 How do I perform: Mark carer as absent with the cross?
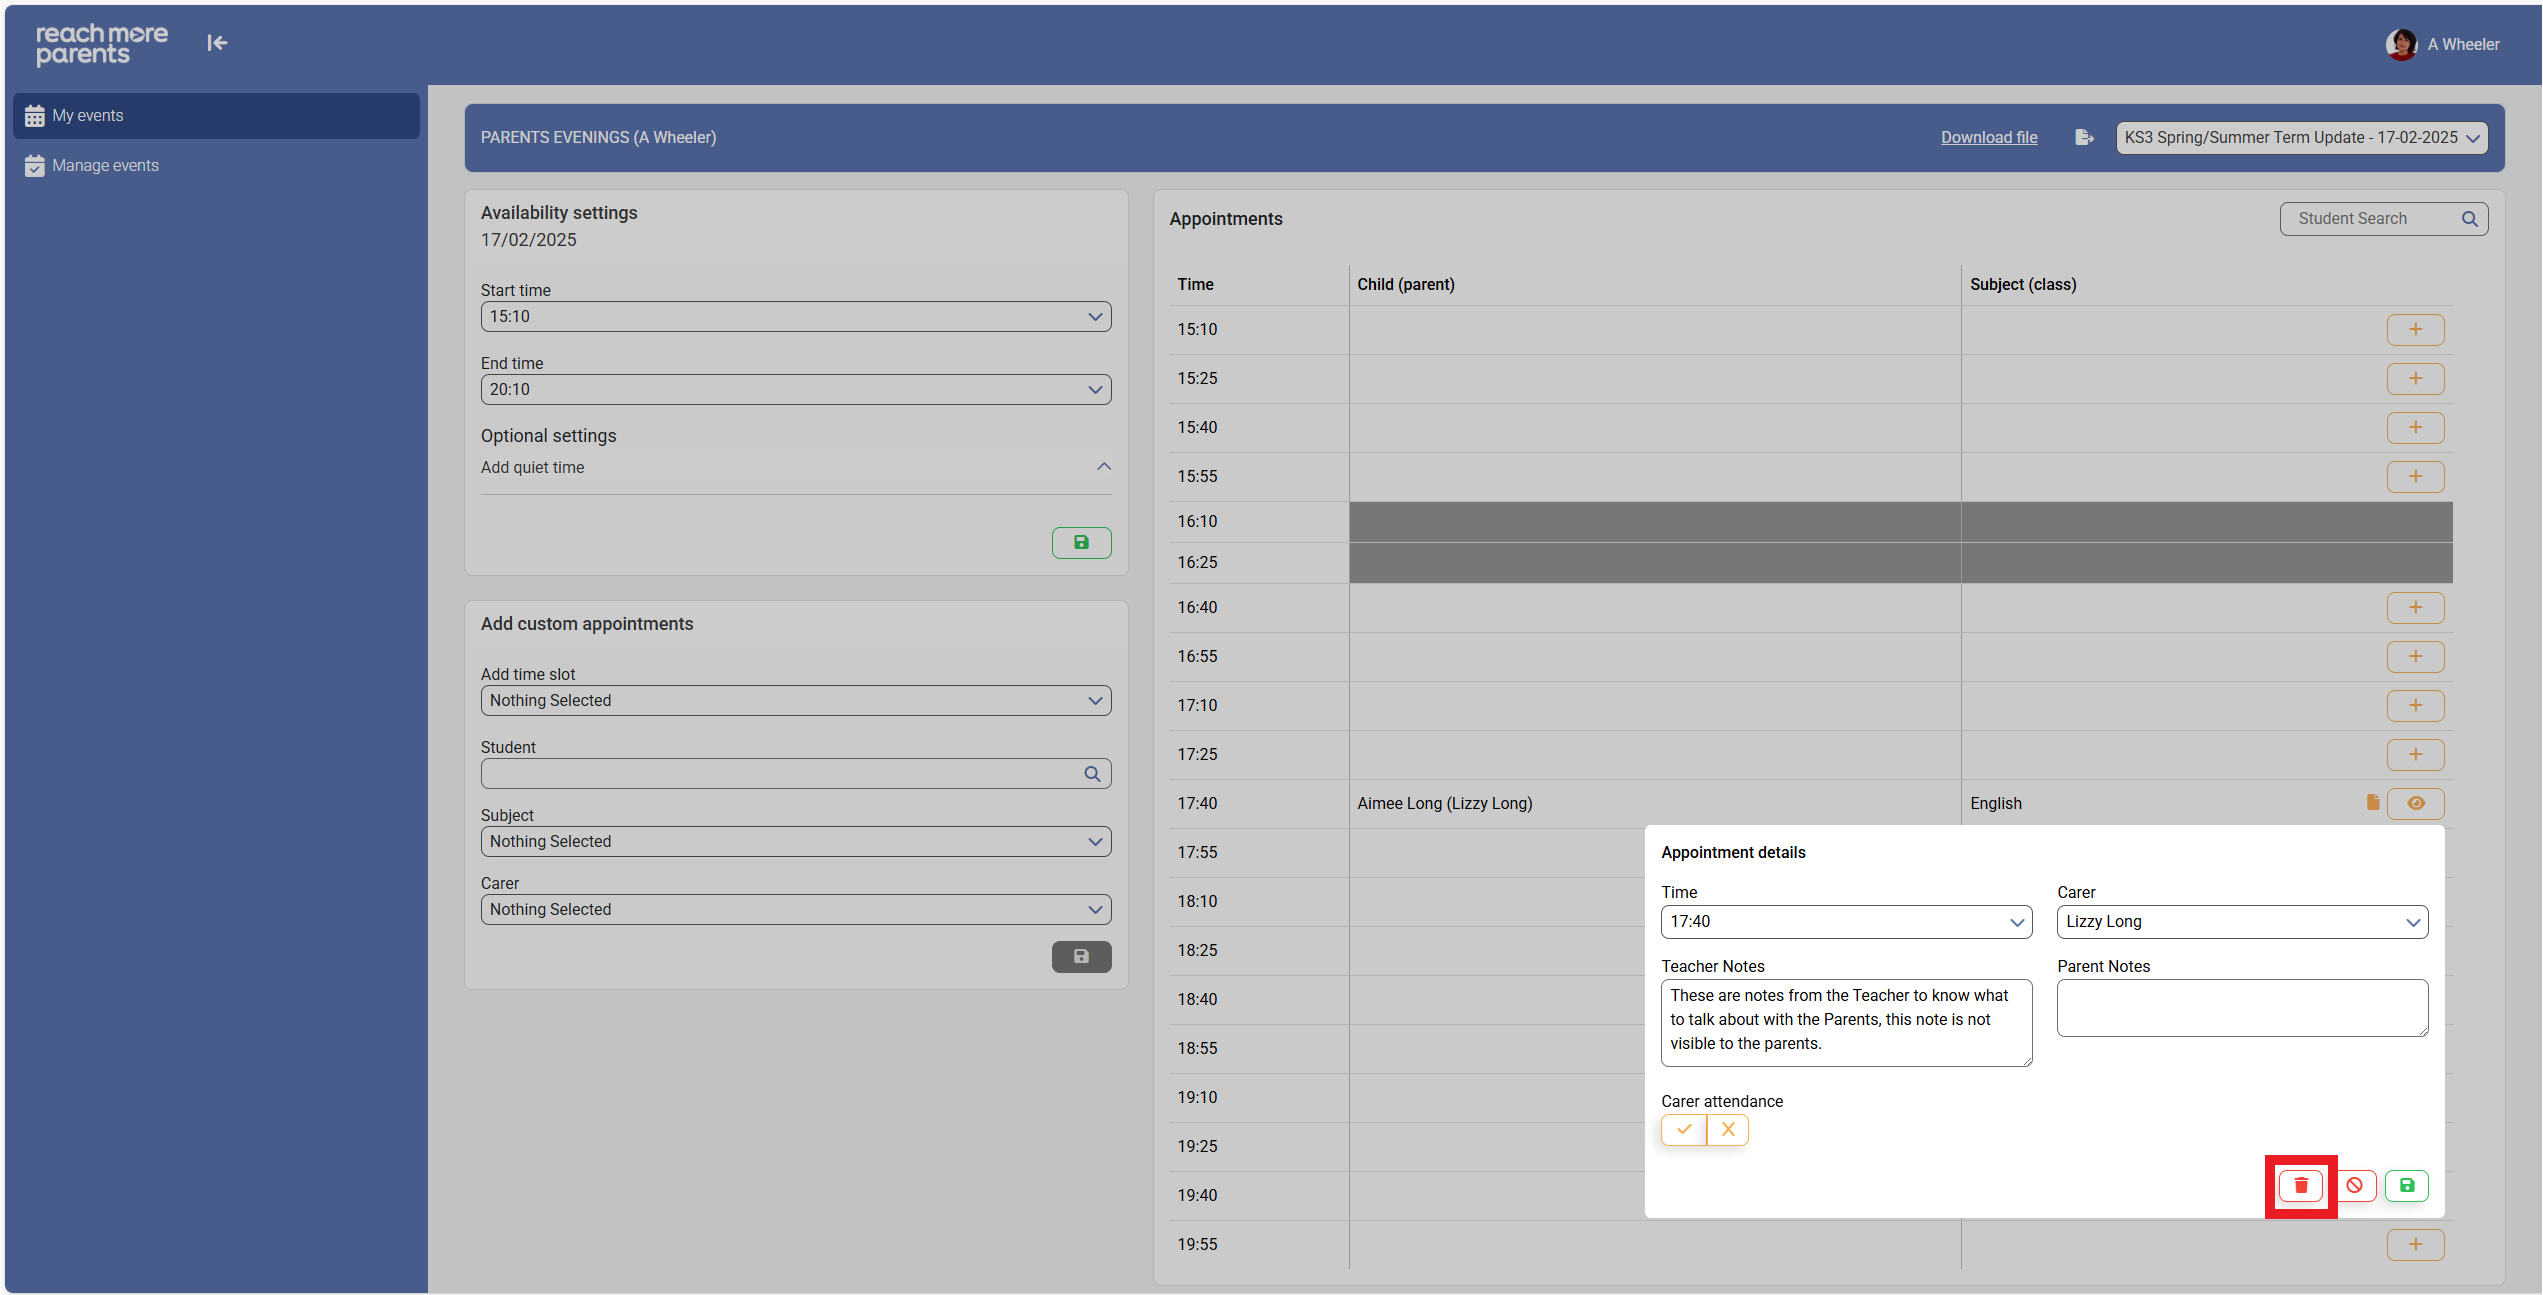(1728, 1130)
